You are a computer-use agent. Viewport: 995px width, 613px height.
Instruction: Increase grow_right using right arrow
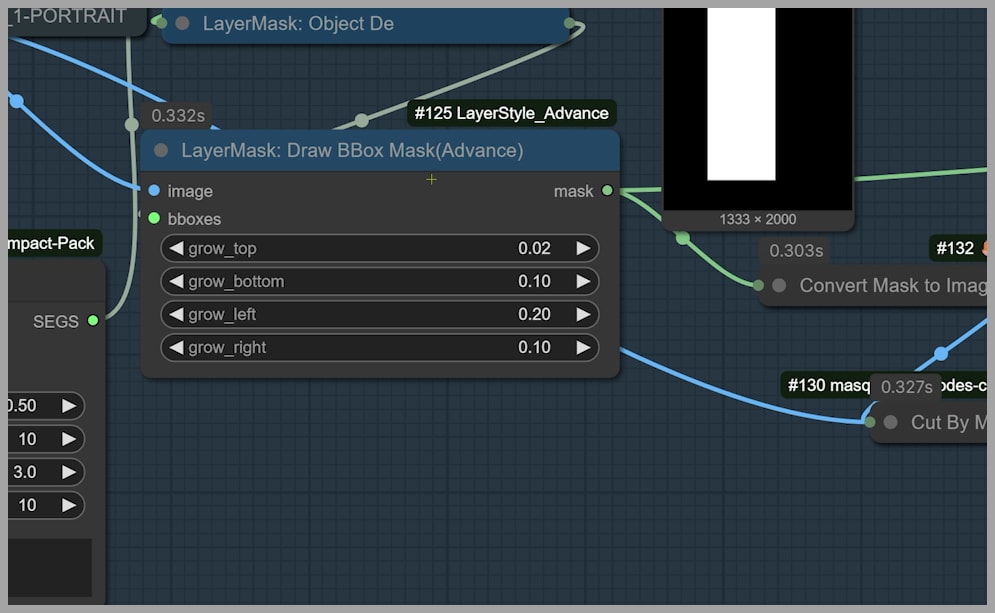point(583,347)
